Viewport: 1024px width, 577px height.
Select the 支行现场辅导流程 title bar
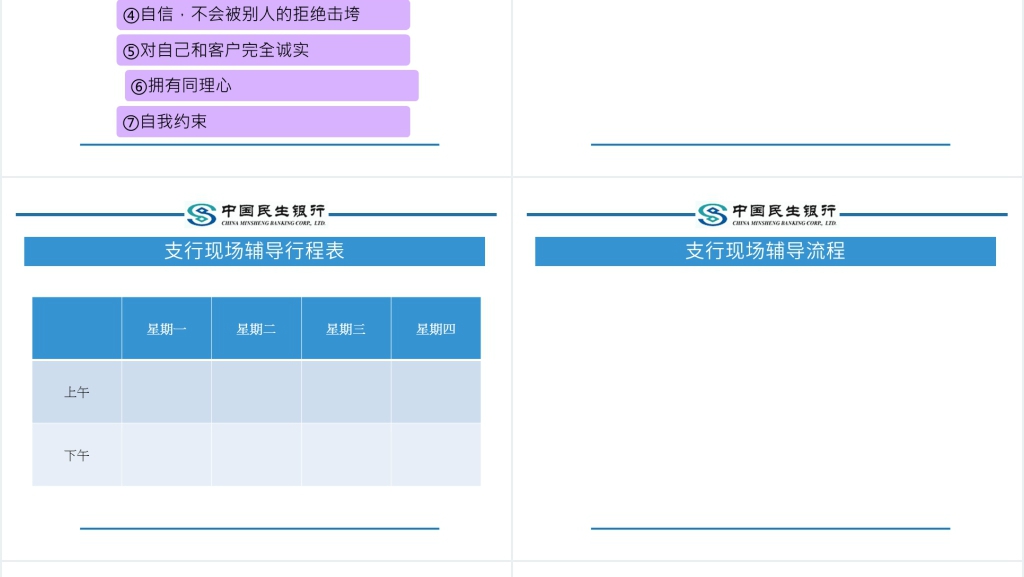(x=765, y=251)
